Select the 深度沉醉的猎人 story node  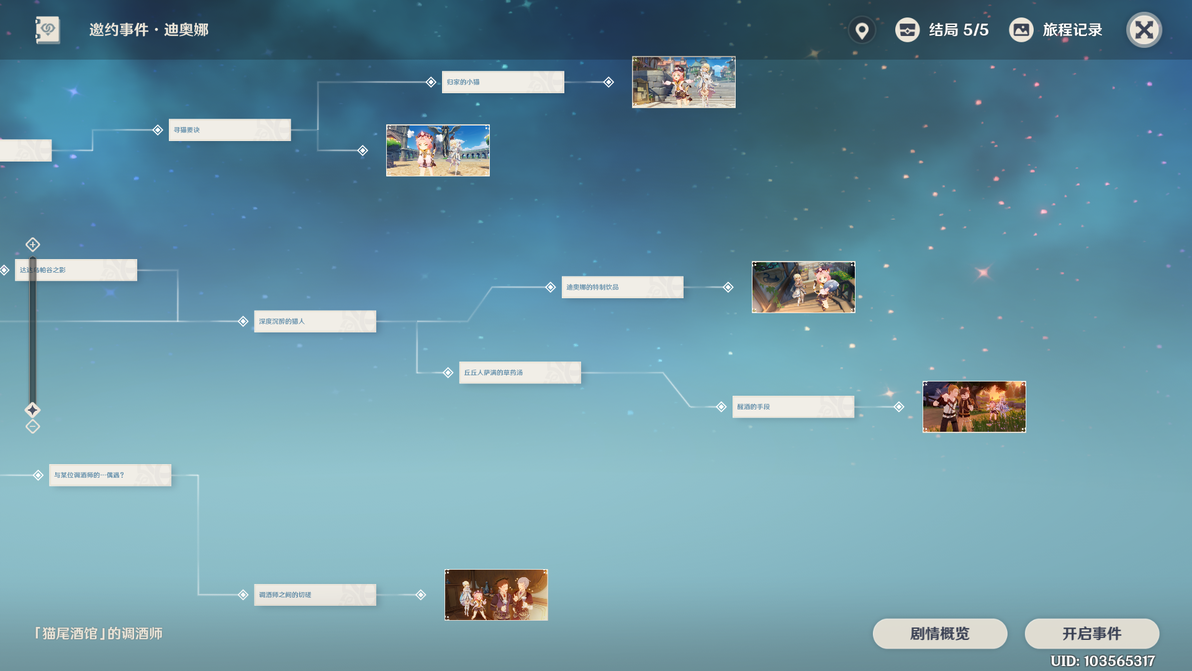coord(315,321)
